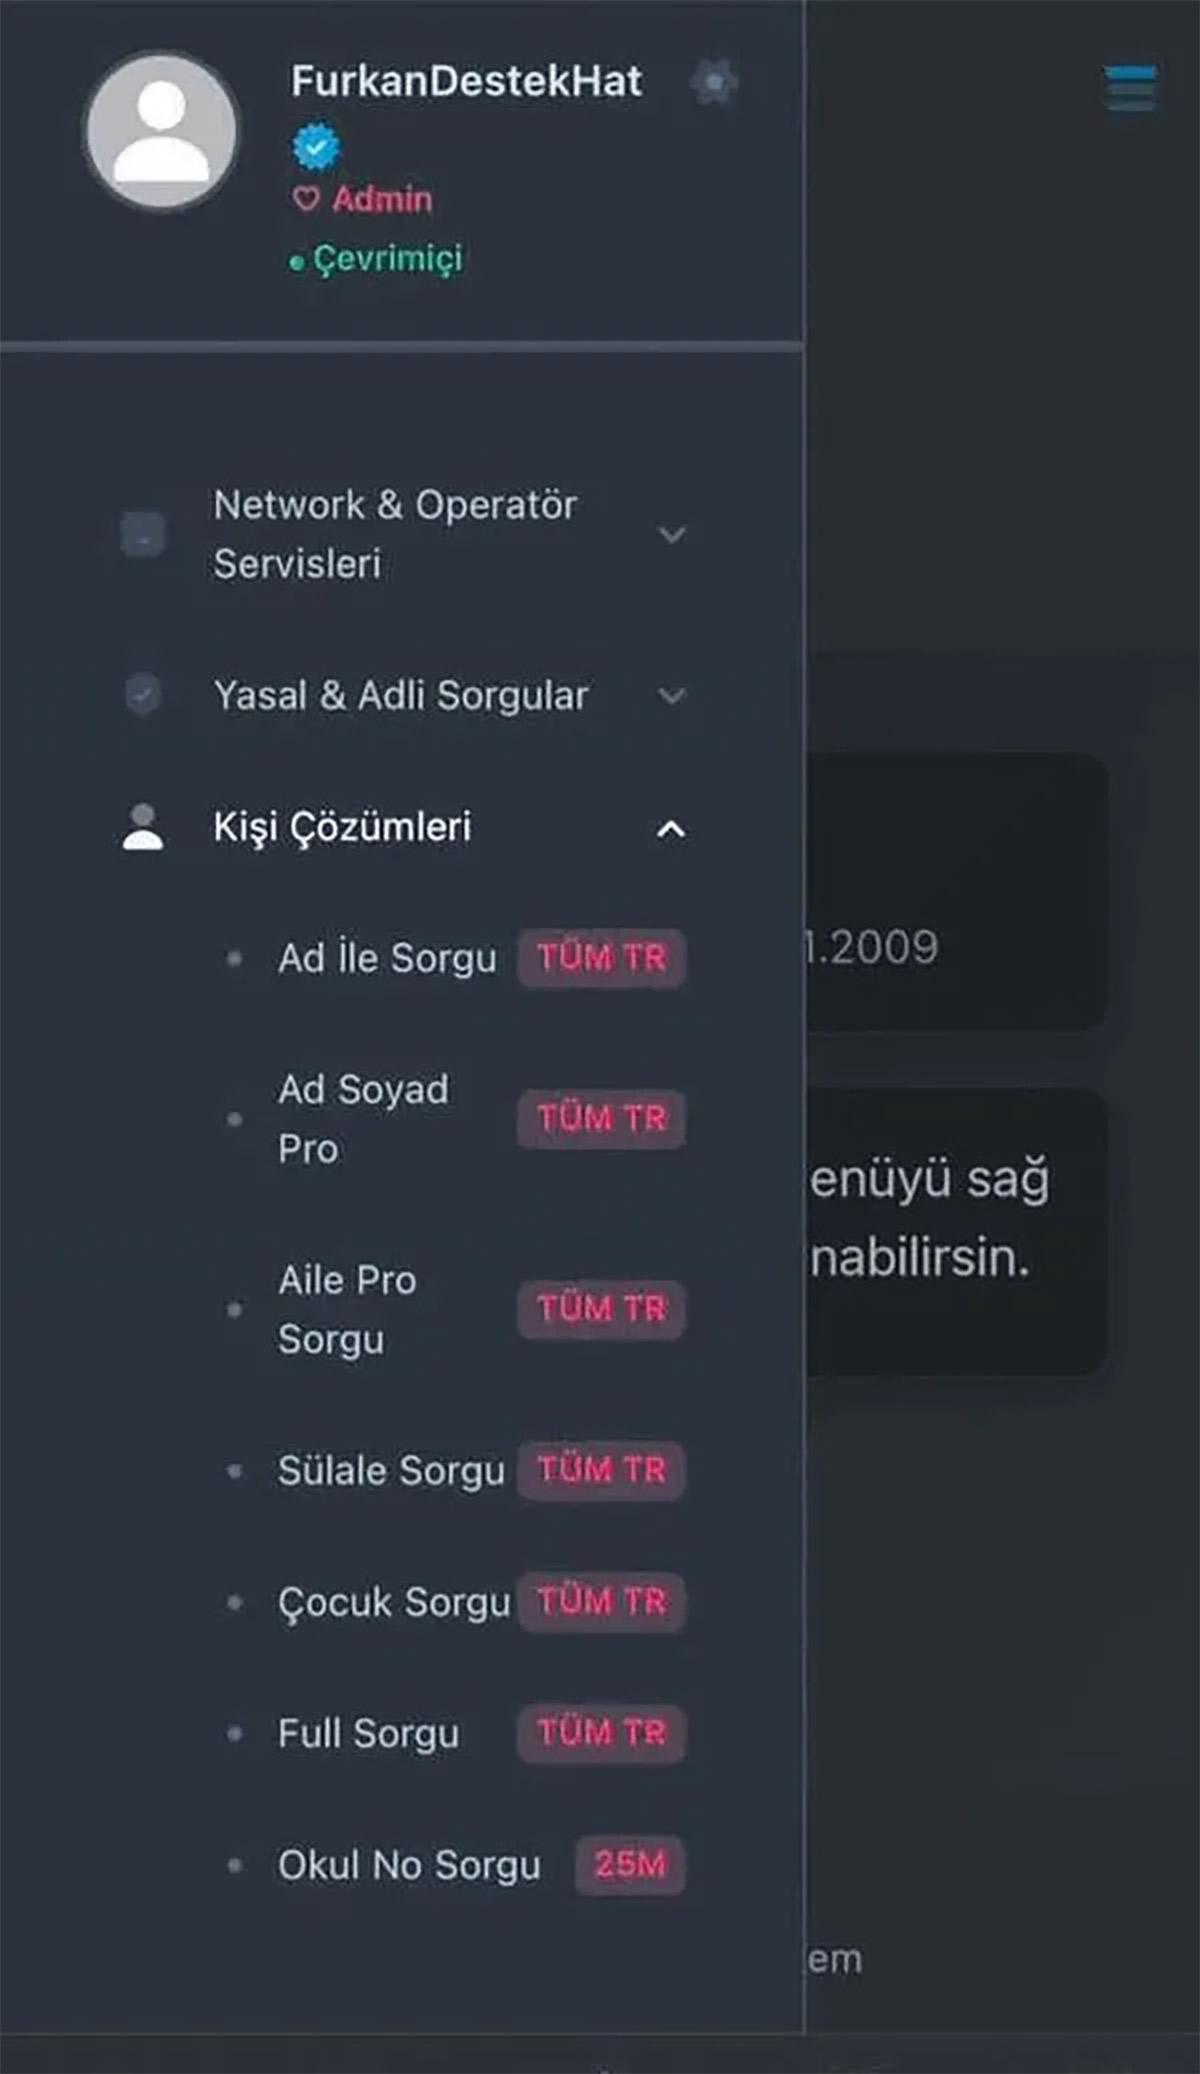This screenshot has height=2074, width=1200.
Task: Click the heart icon beside Admin
Action: click(306, 199)
